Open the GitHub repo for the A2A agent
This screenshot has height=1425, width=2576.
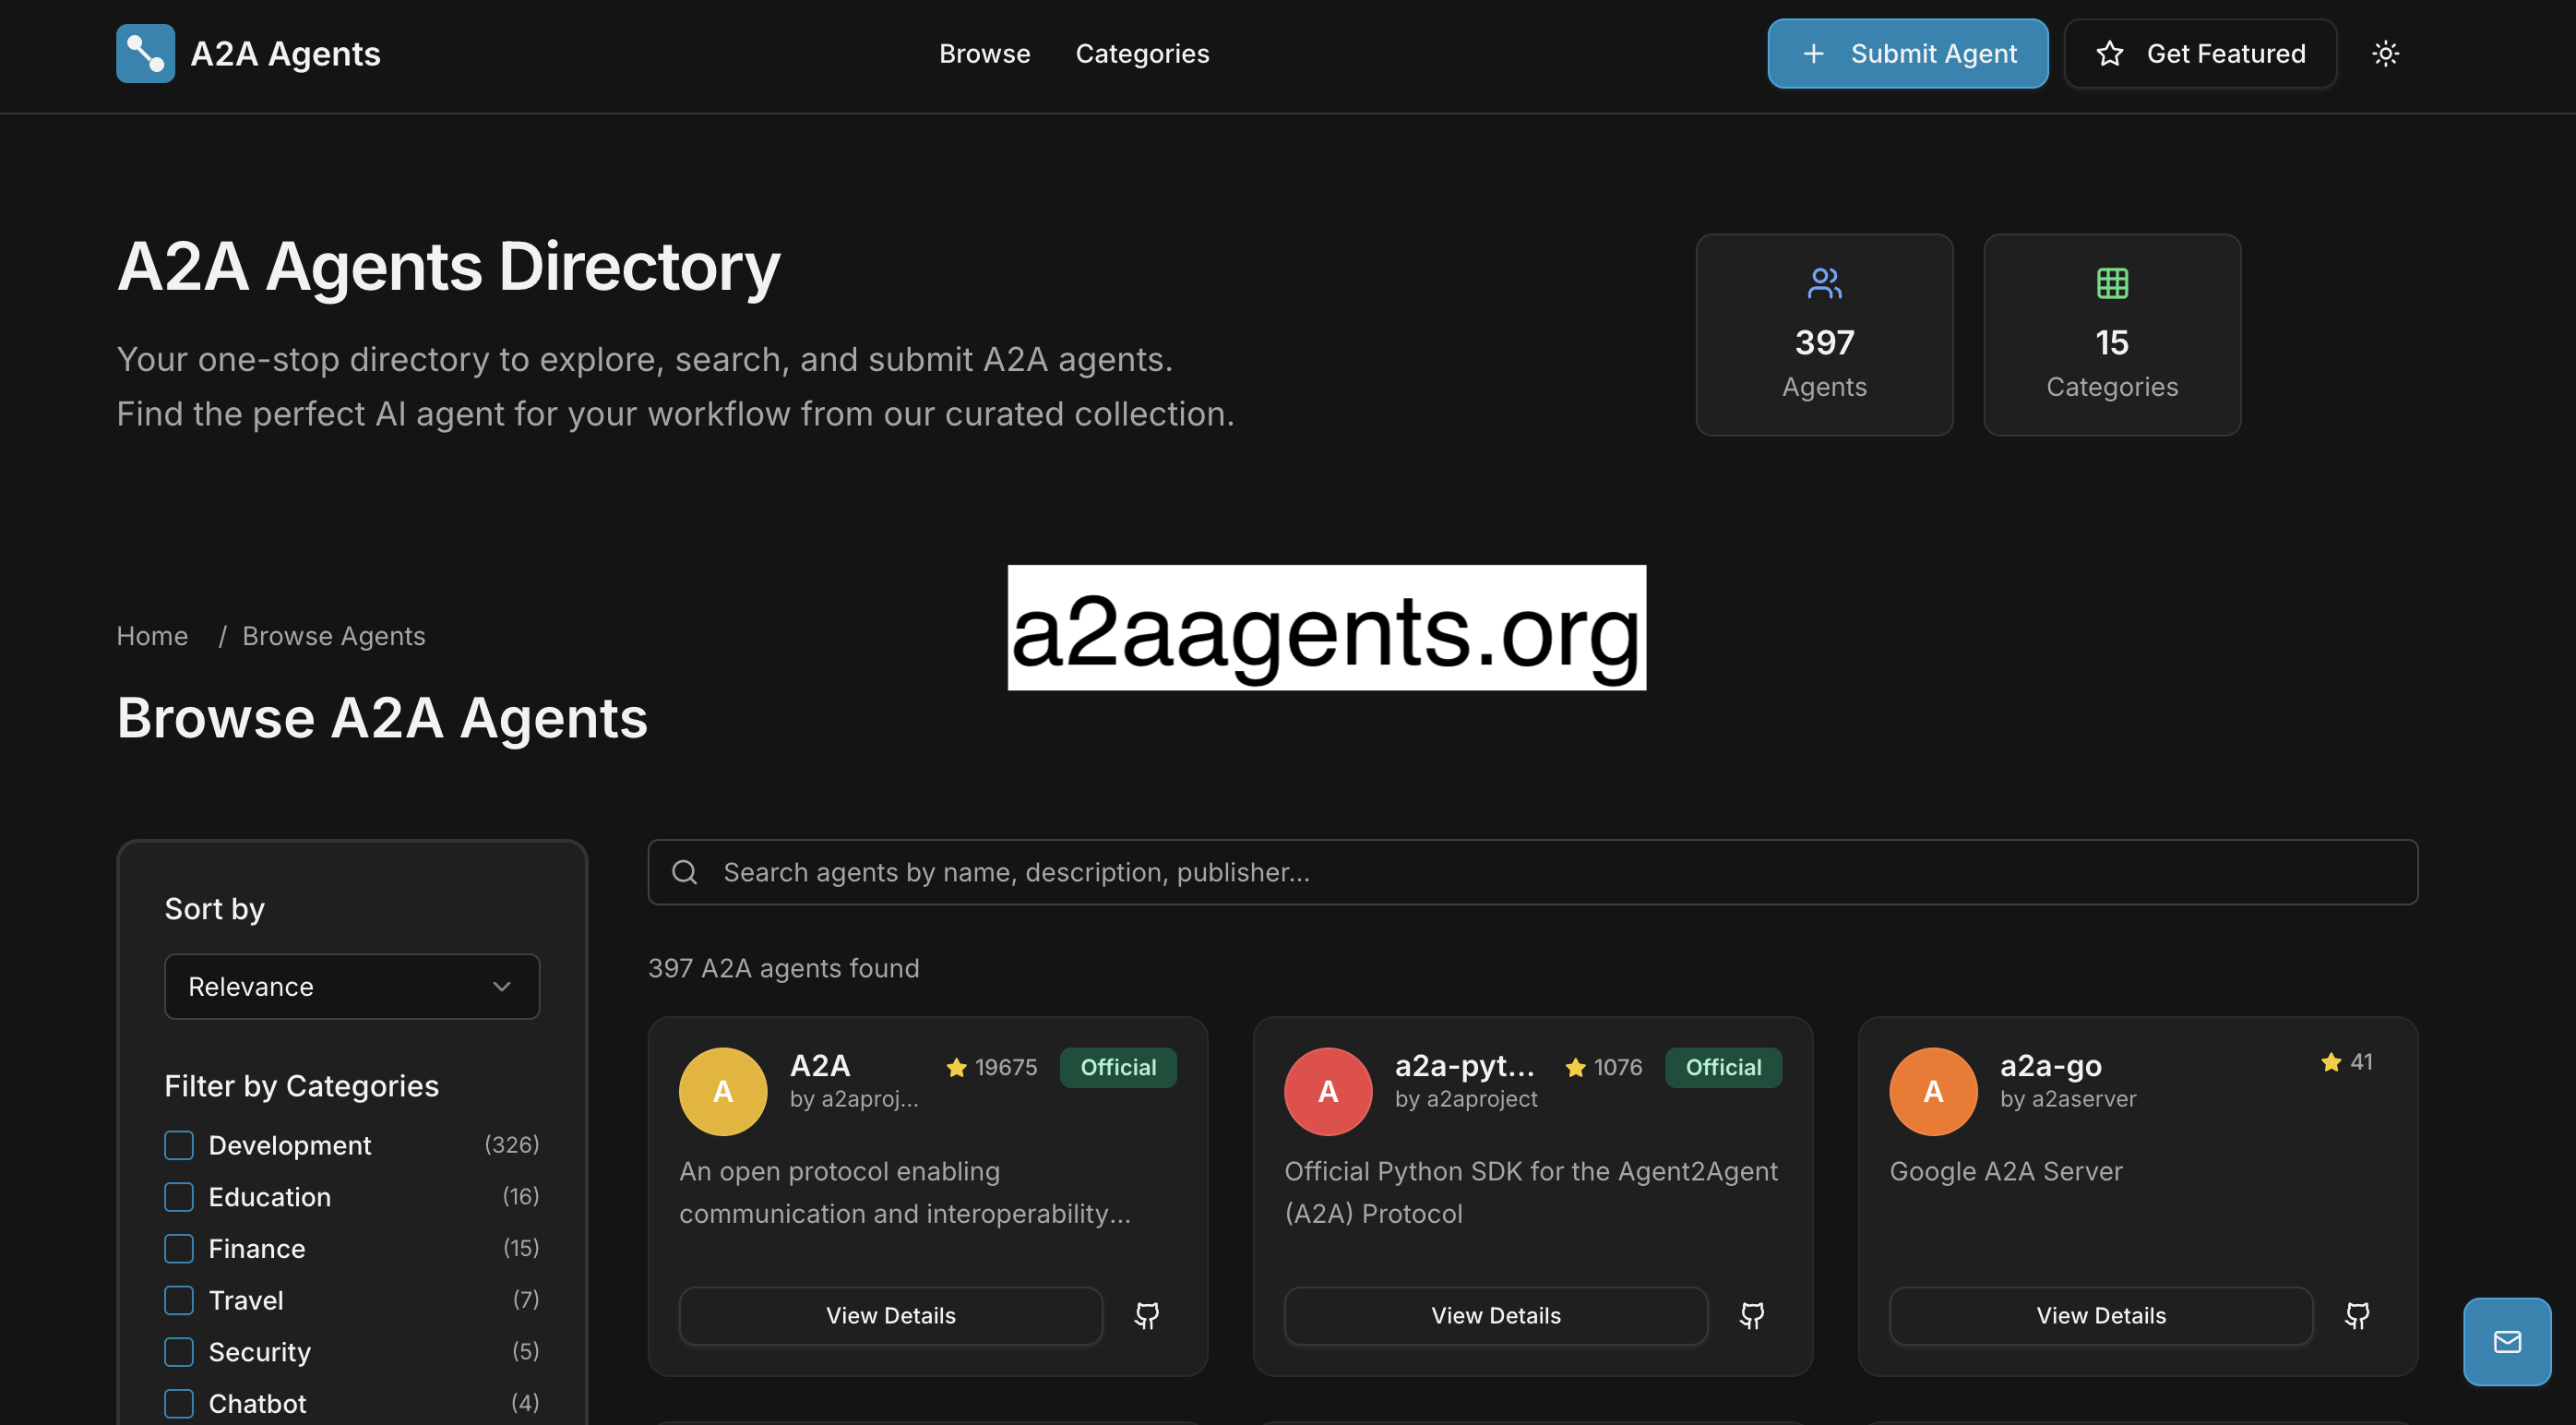tap(1147, 1315)
